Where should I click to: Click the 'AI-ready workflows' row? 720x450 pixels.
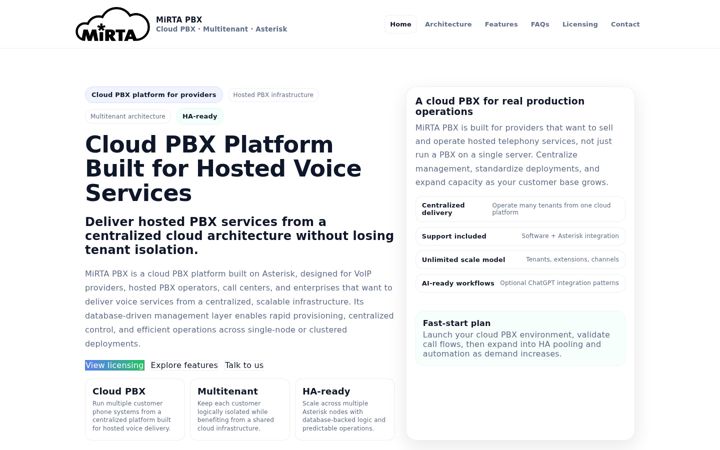tap(520, 283)
